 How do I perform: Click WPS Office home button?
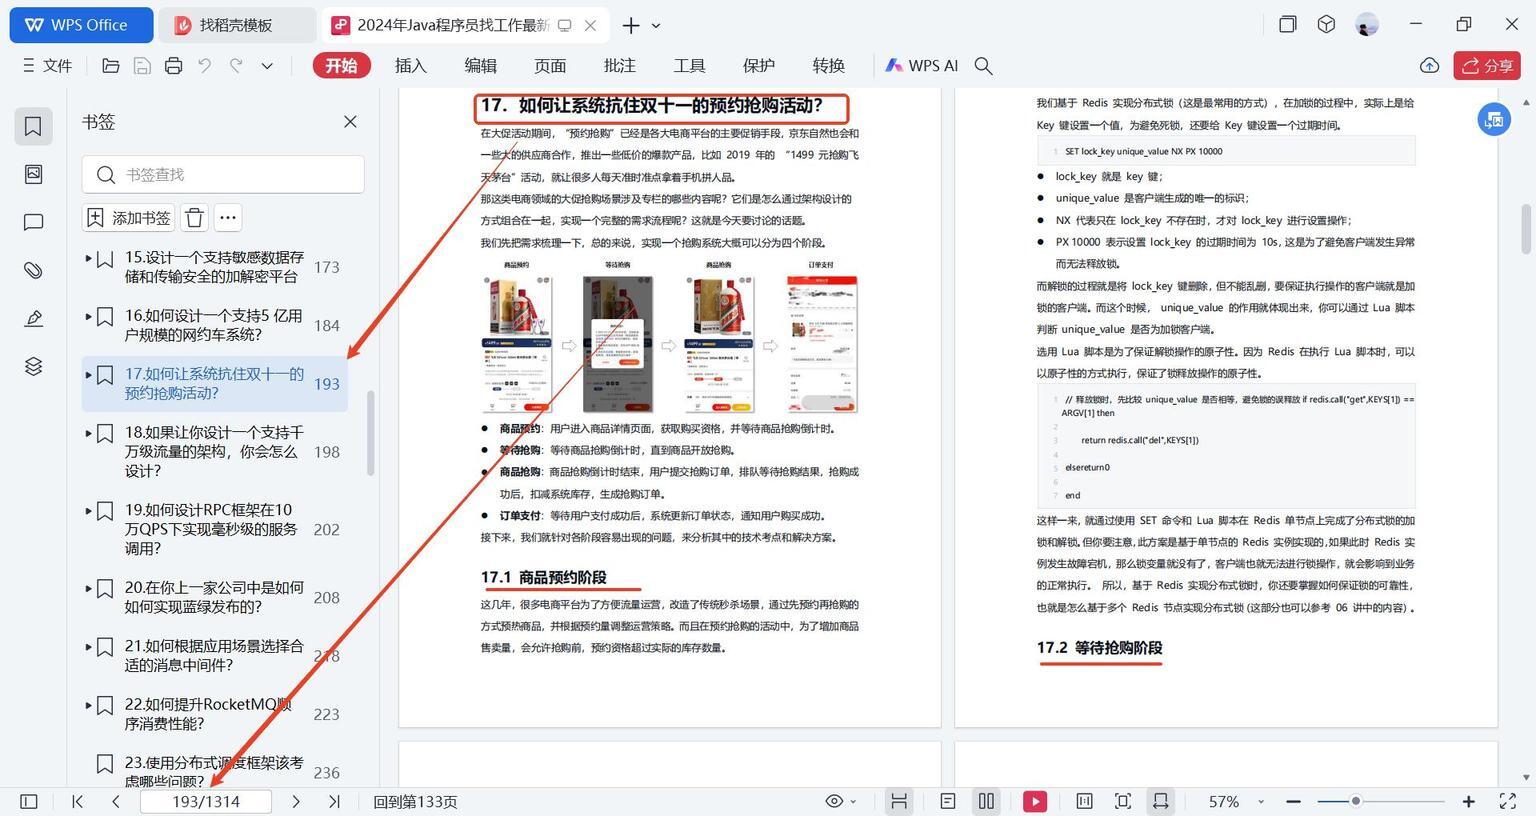click(x=81, y=25)
